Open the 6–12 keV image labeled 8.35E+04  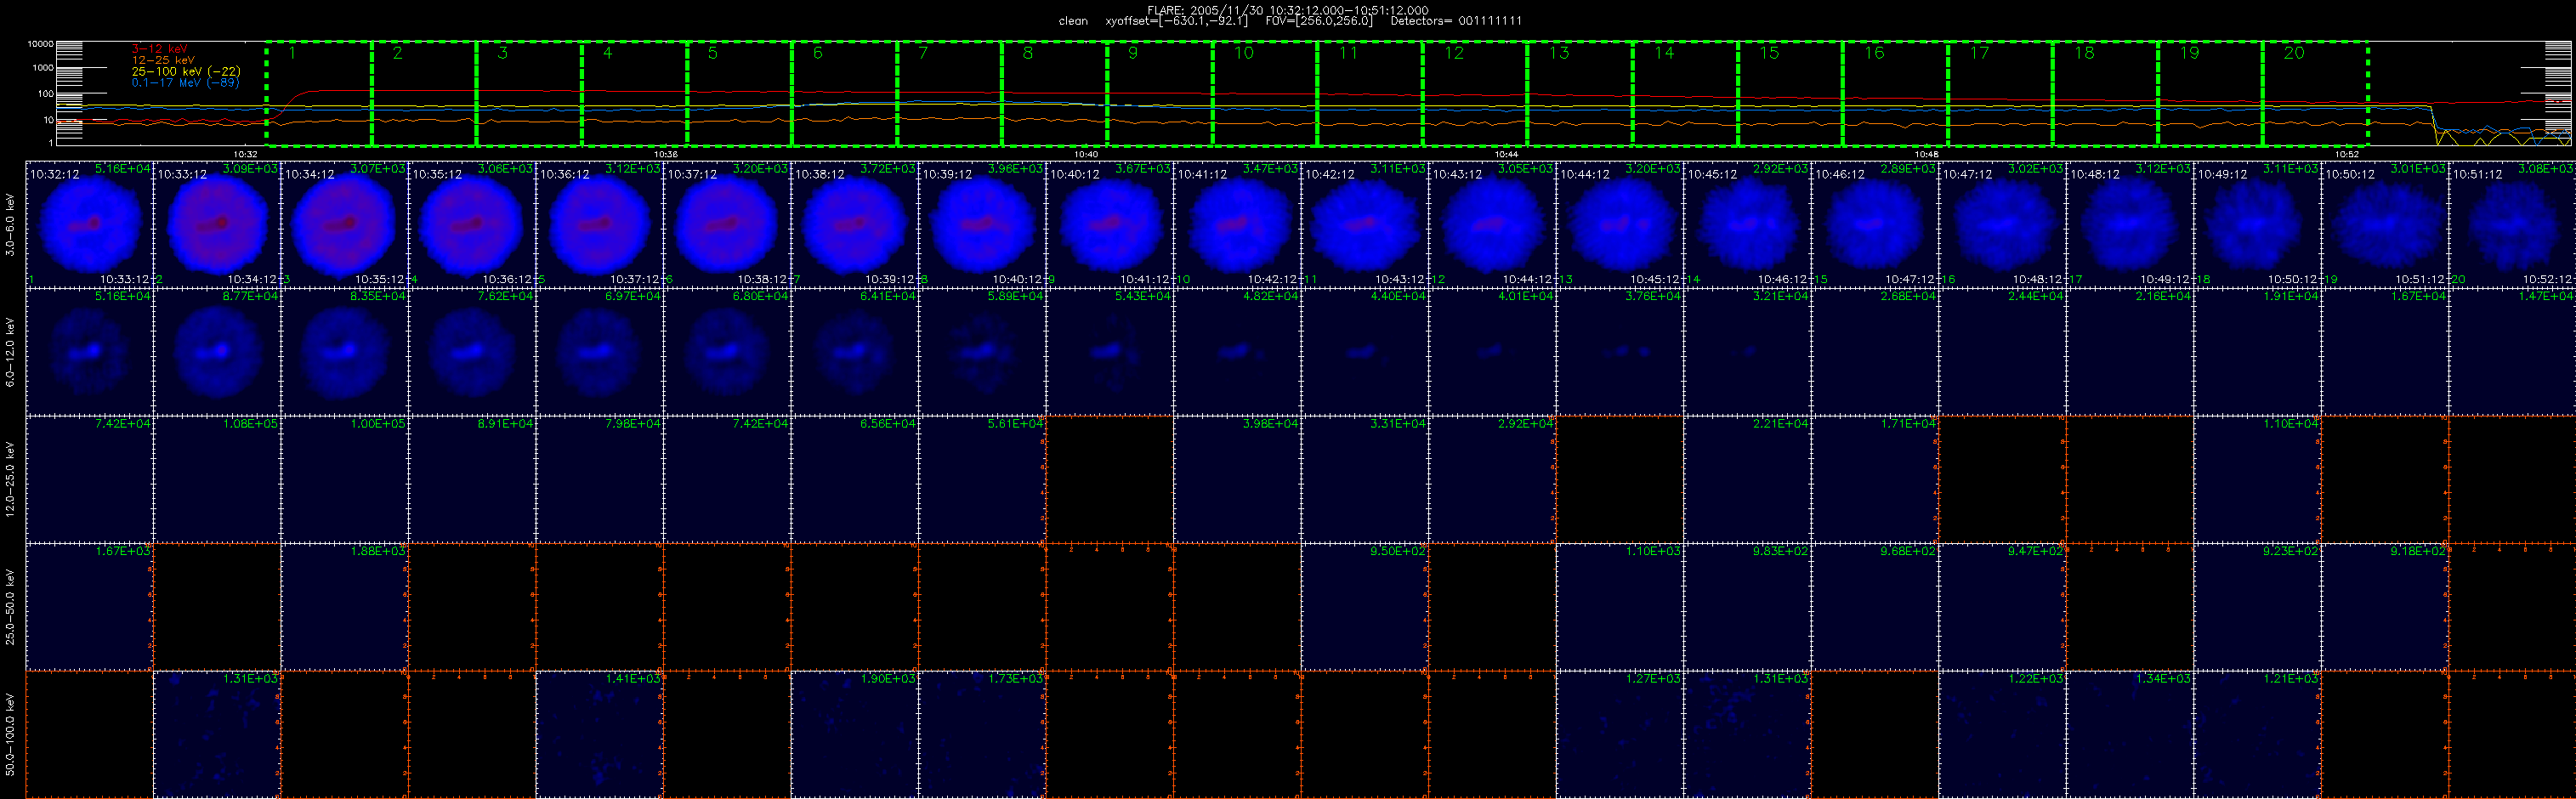click(345, 351)
